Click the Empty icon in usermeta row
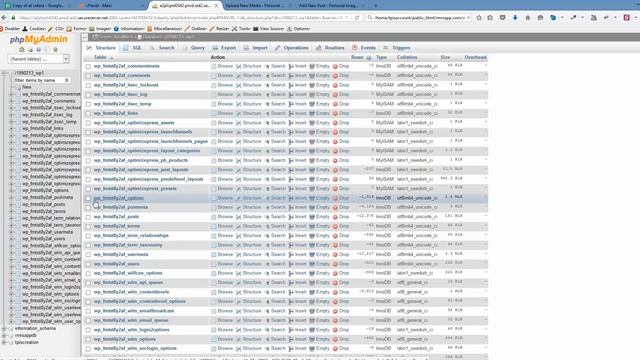Viewport: 640px width, 360px height. pos(312,255)
